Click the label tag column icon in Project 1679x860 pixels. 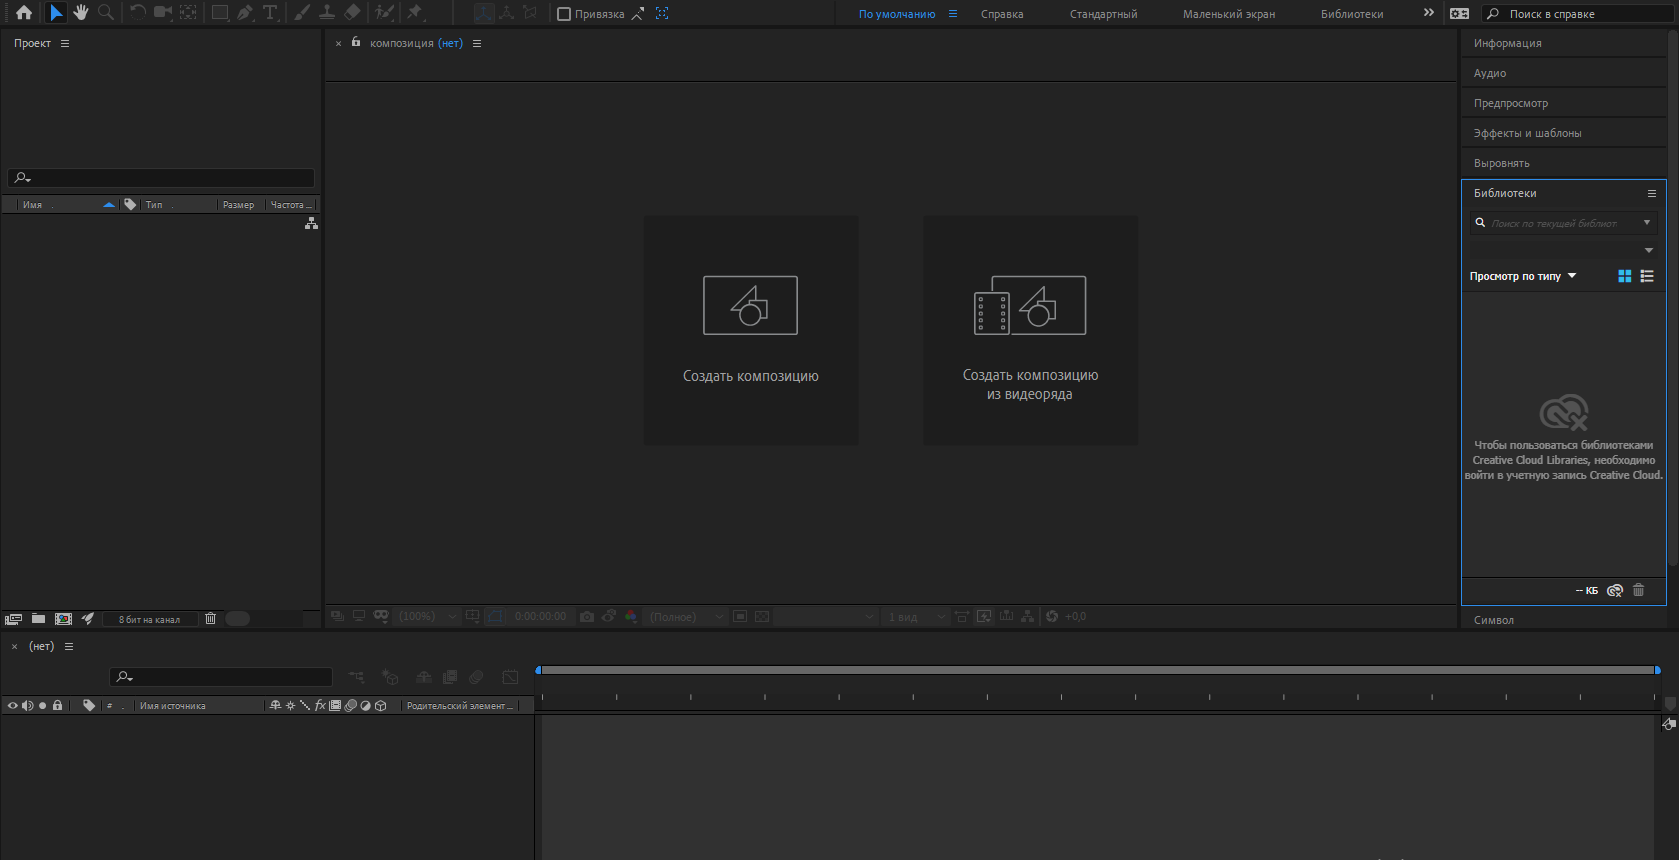130,204
